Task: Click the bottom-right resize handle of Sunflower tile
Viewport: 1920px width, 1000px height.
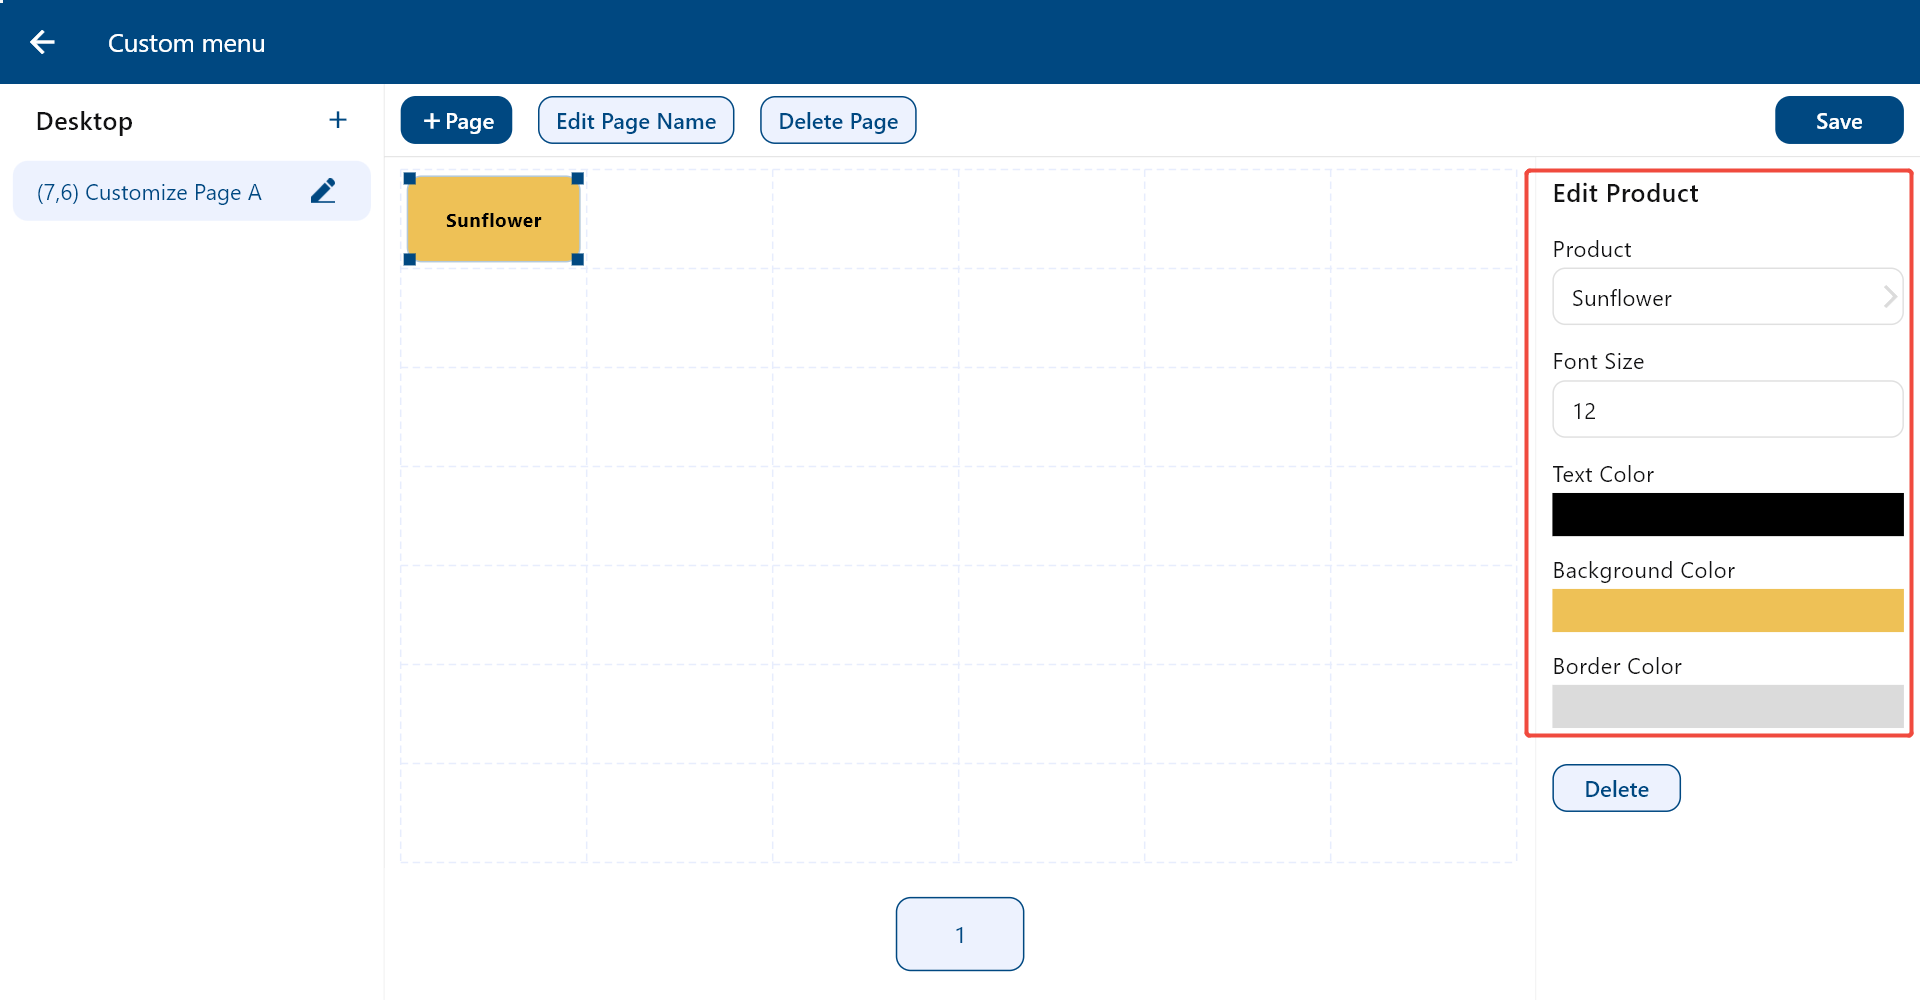Action: click(577, 259)
